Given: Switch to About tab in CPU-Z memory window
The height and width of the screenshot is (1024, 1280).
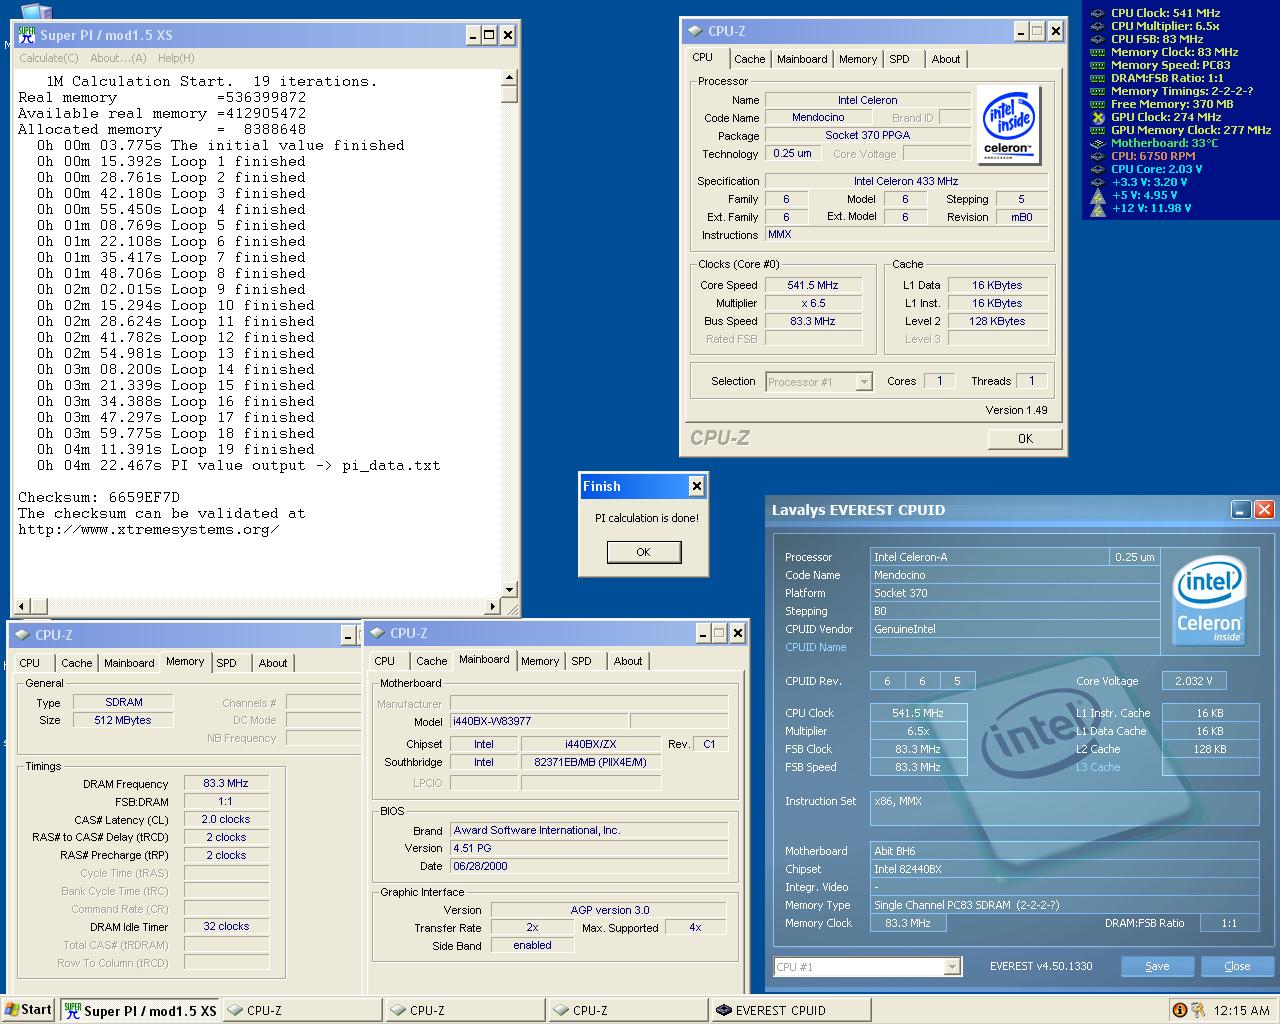Looking at the screenshot, I should click(272, 663).
